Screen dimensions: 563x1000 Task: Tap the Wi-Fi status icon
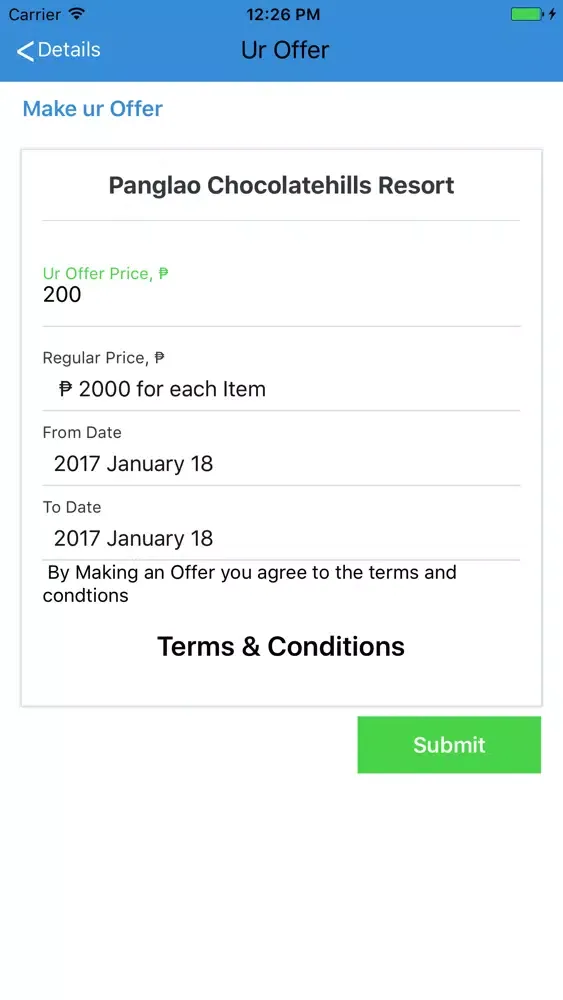tap(77, 14)
